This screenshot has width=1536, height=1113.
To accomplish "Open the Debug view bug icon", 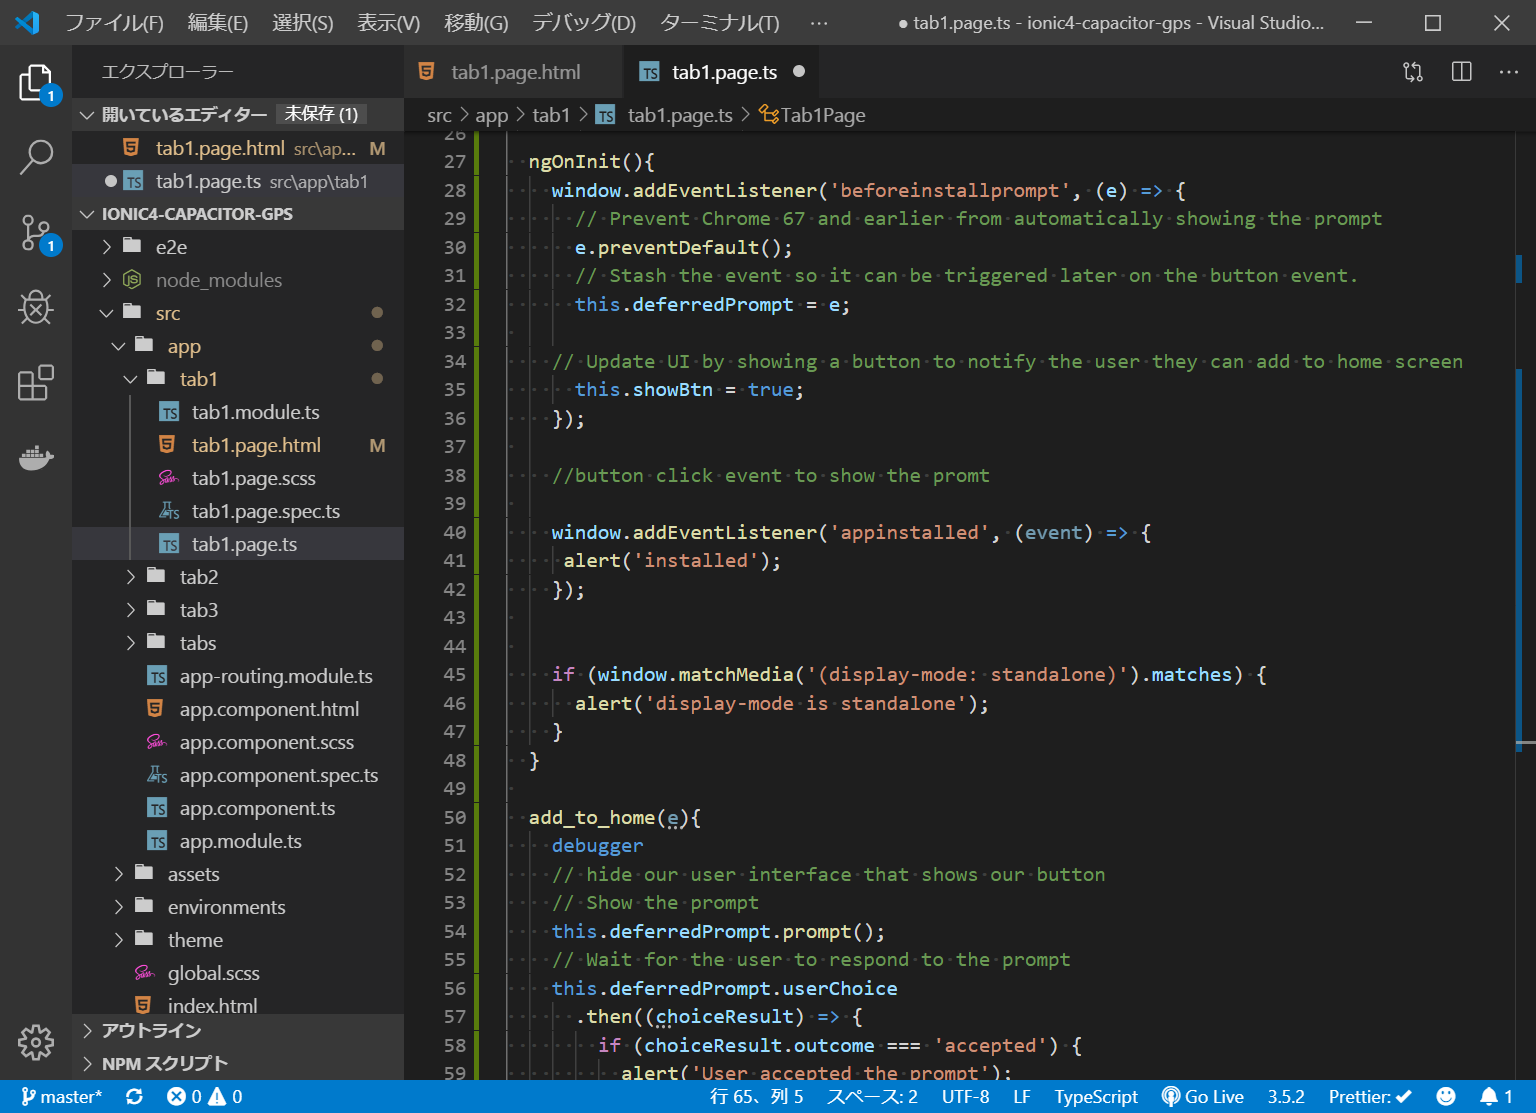I will pos(36,308).
